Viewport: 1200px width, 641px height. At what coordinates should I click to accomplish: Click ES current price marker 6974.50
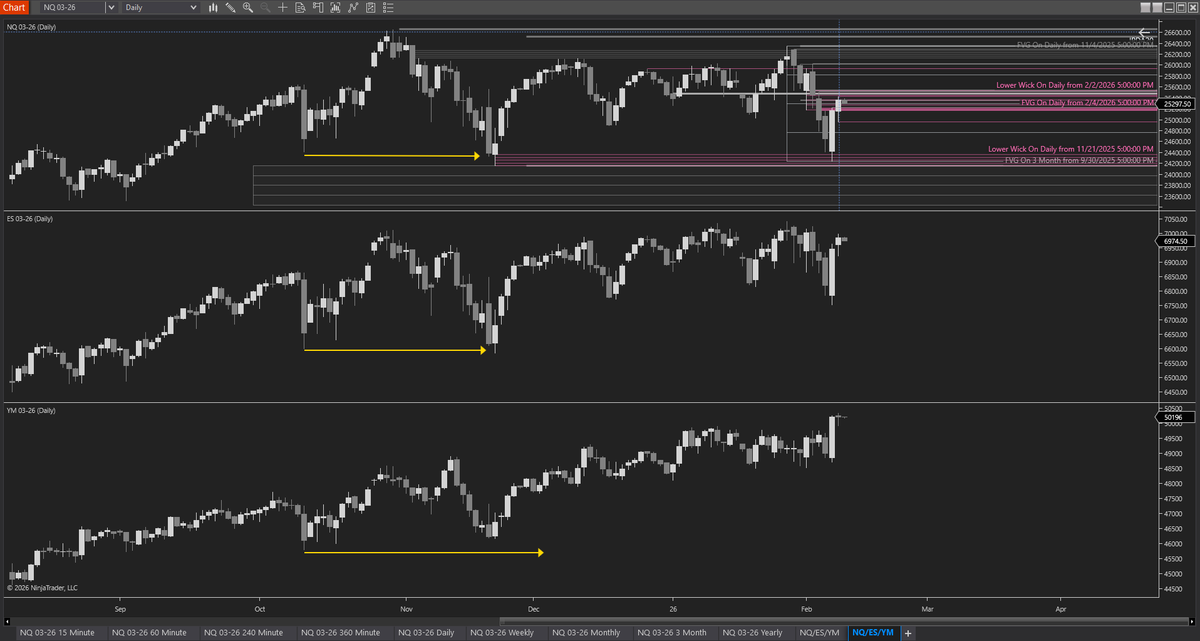coord(1175,241)
